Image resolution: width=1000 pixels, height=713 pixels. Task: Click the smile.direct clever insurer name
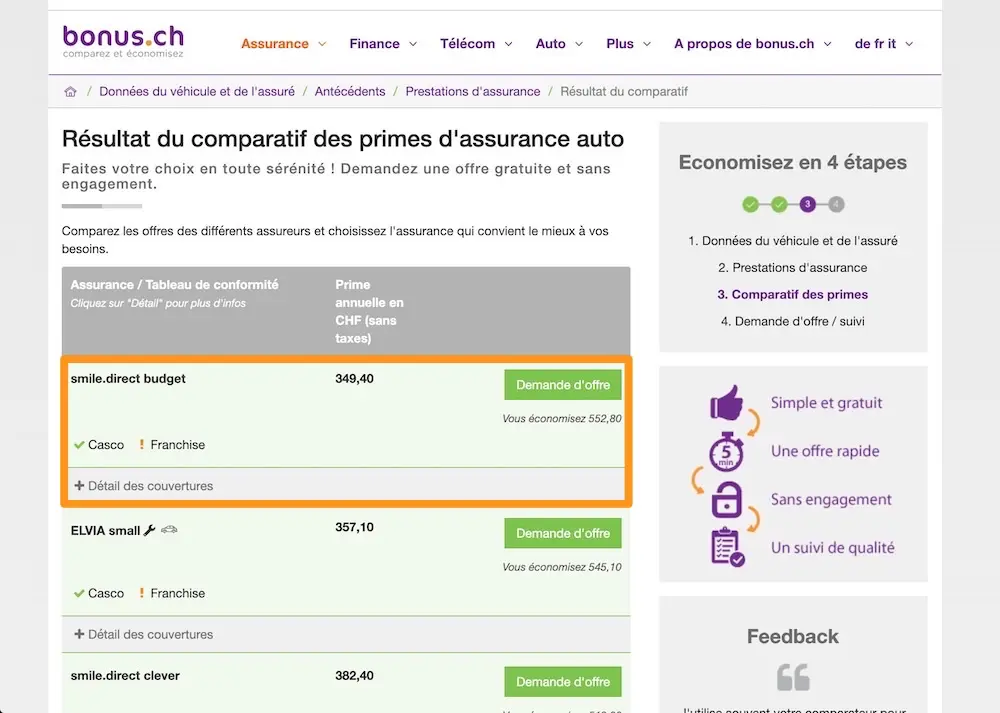(x=125, y=676)
